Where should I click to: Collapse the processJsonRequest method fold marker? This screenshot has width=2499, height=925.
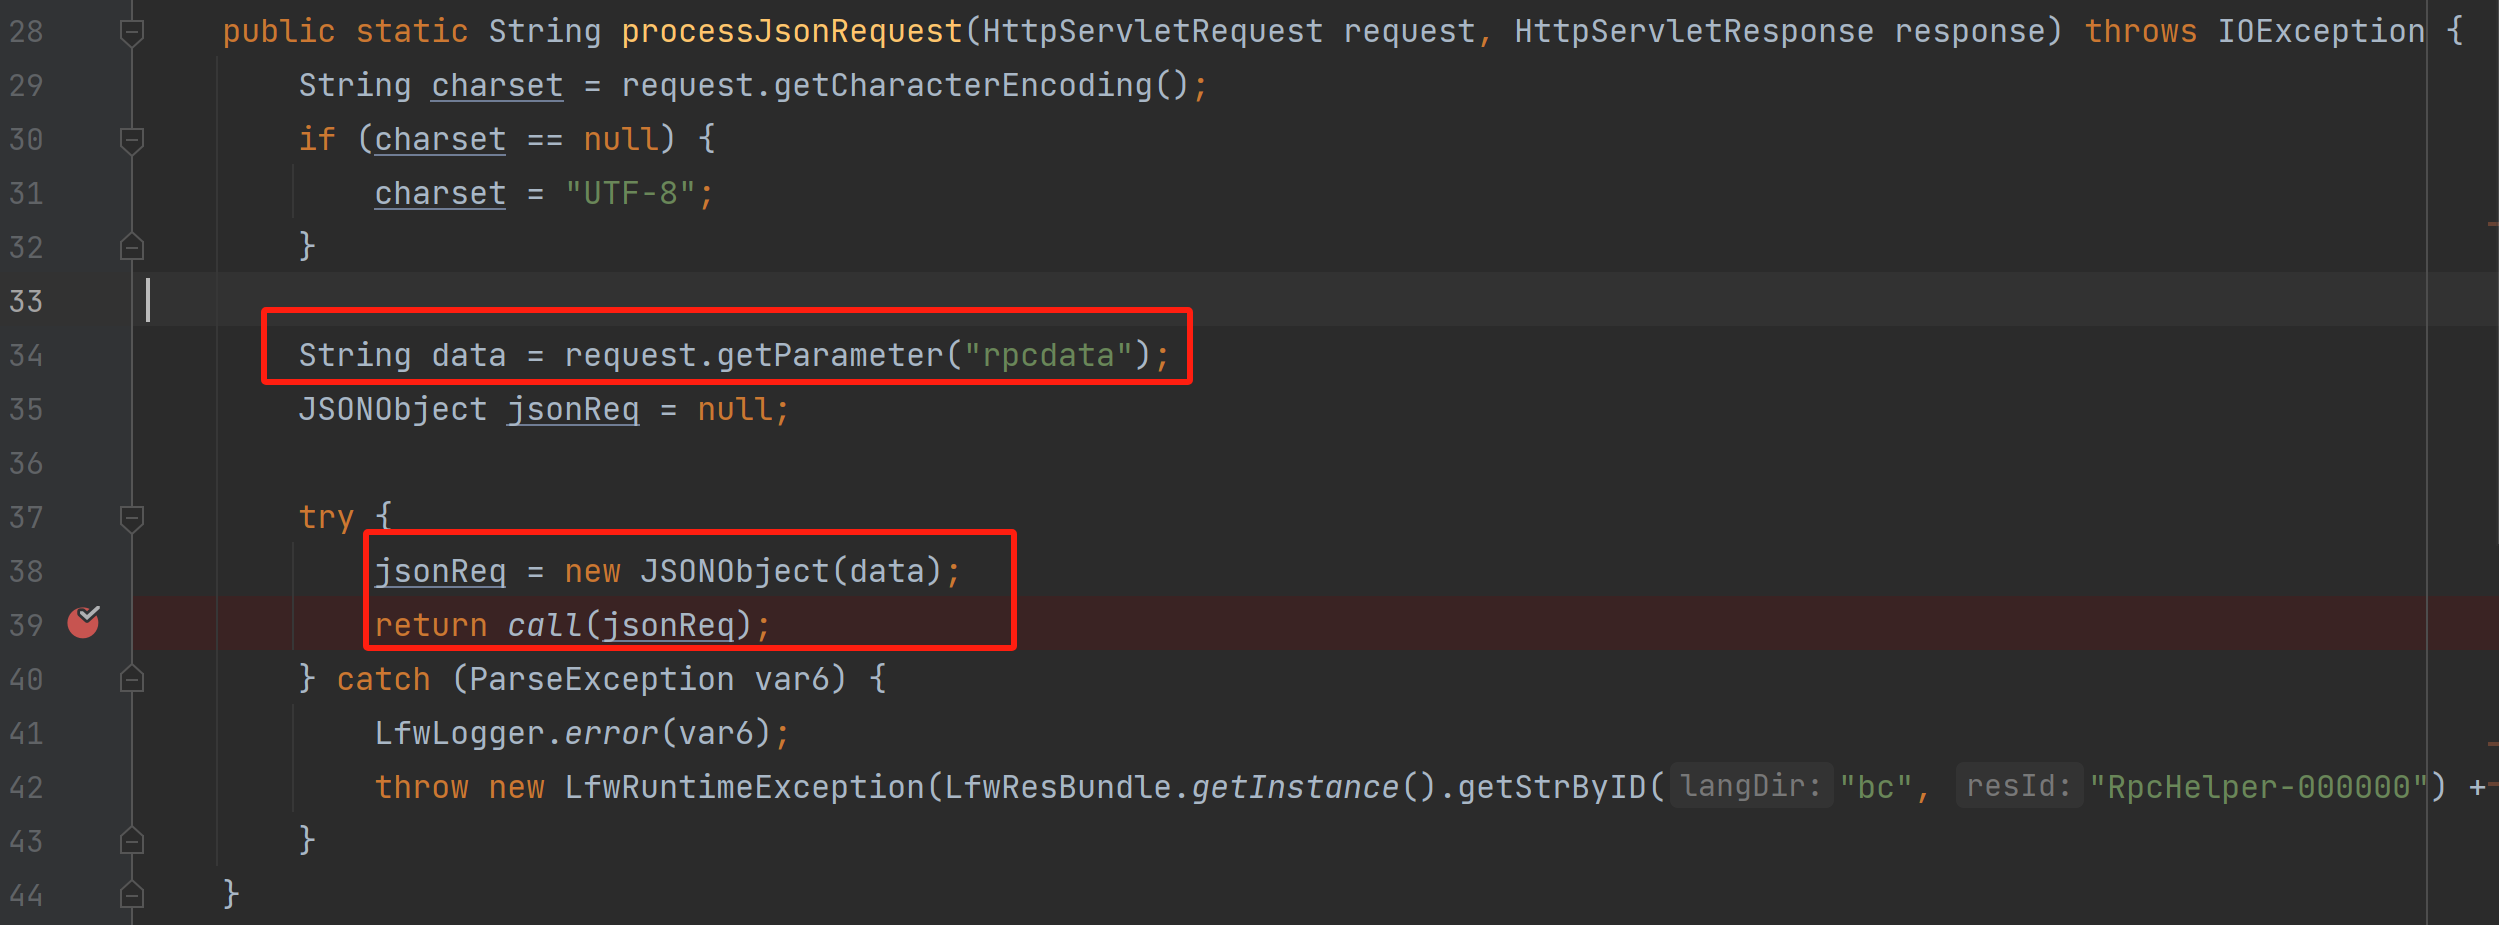coord(131,33)
